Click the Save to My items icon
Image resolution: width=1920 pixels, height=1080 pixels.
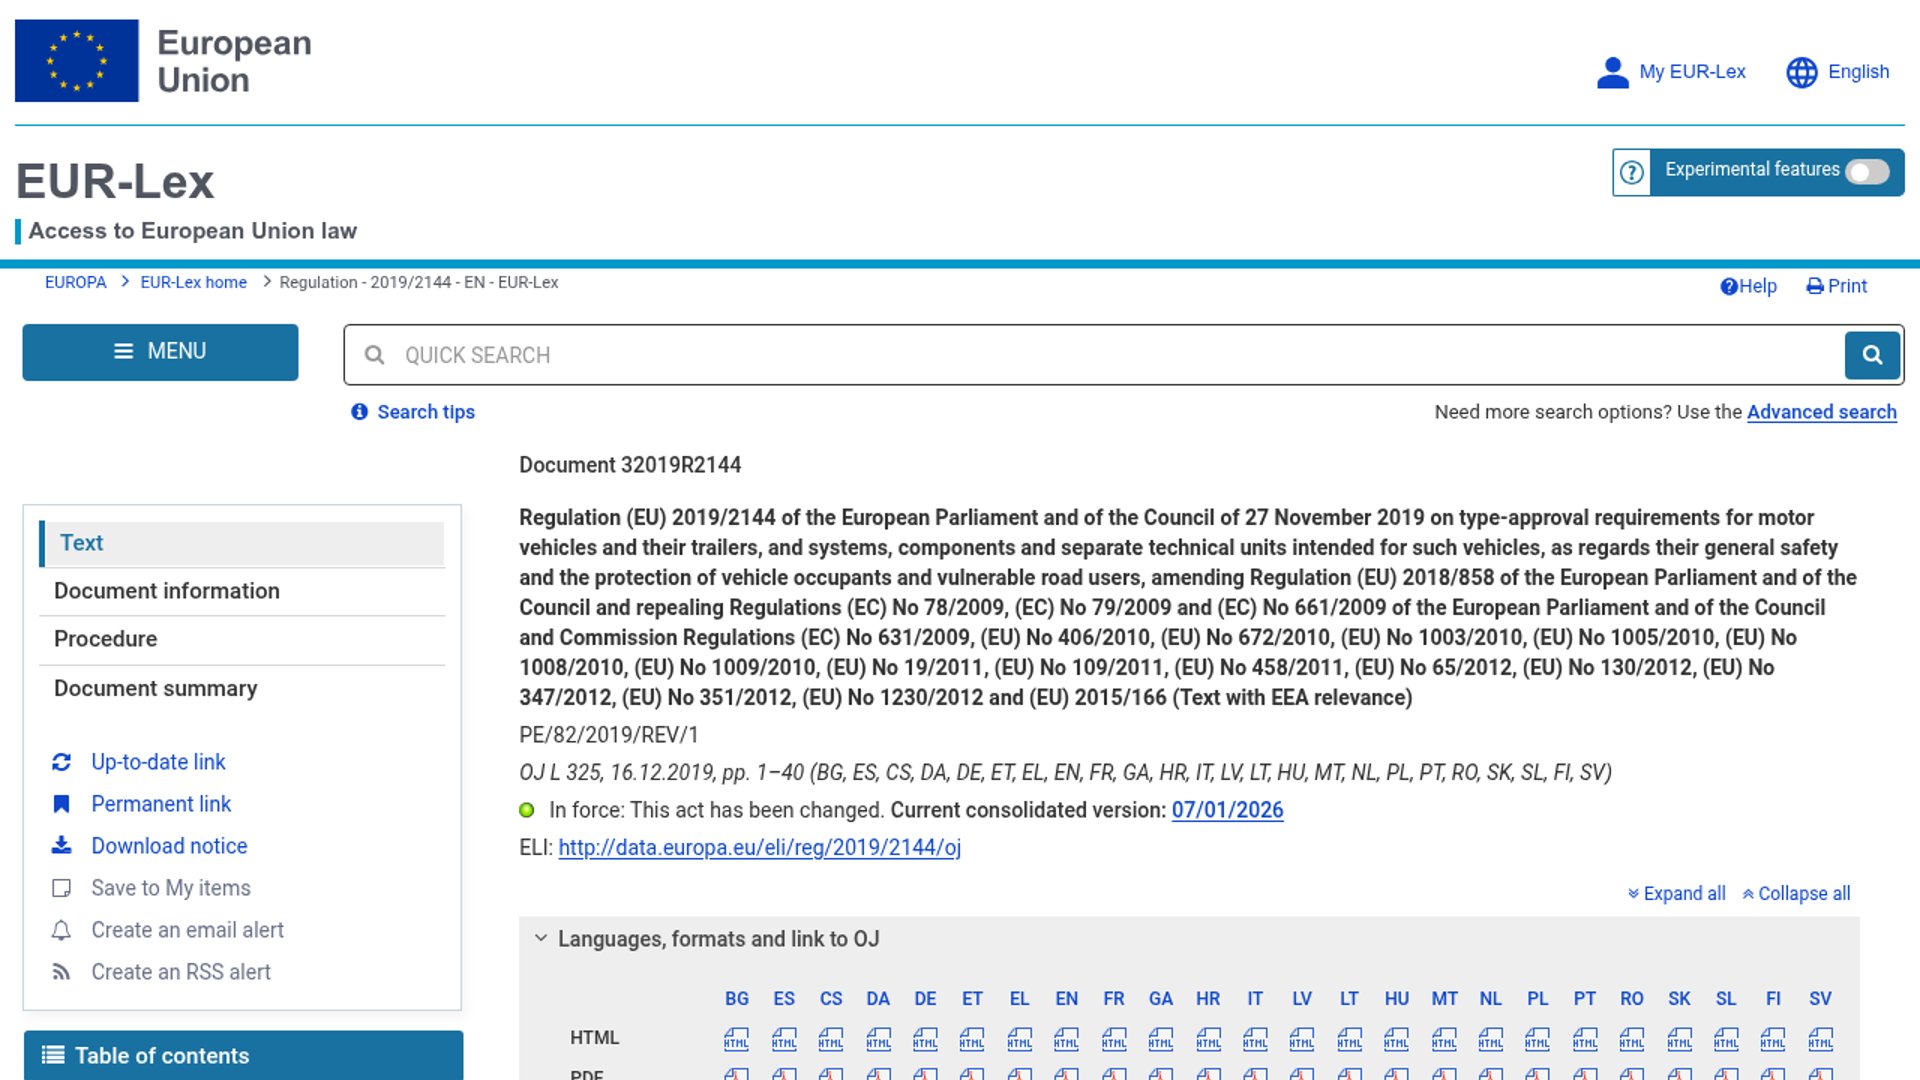61,888
